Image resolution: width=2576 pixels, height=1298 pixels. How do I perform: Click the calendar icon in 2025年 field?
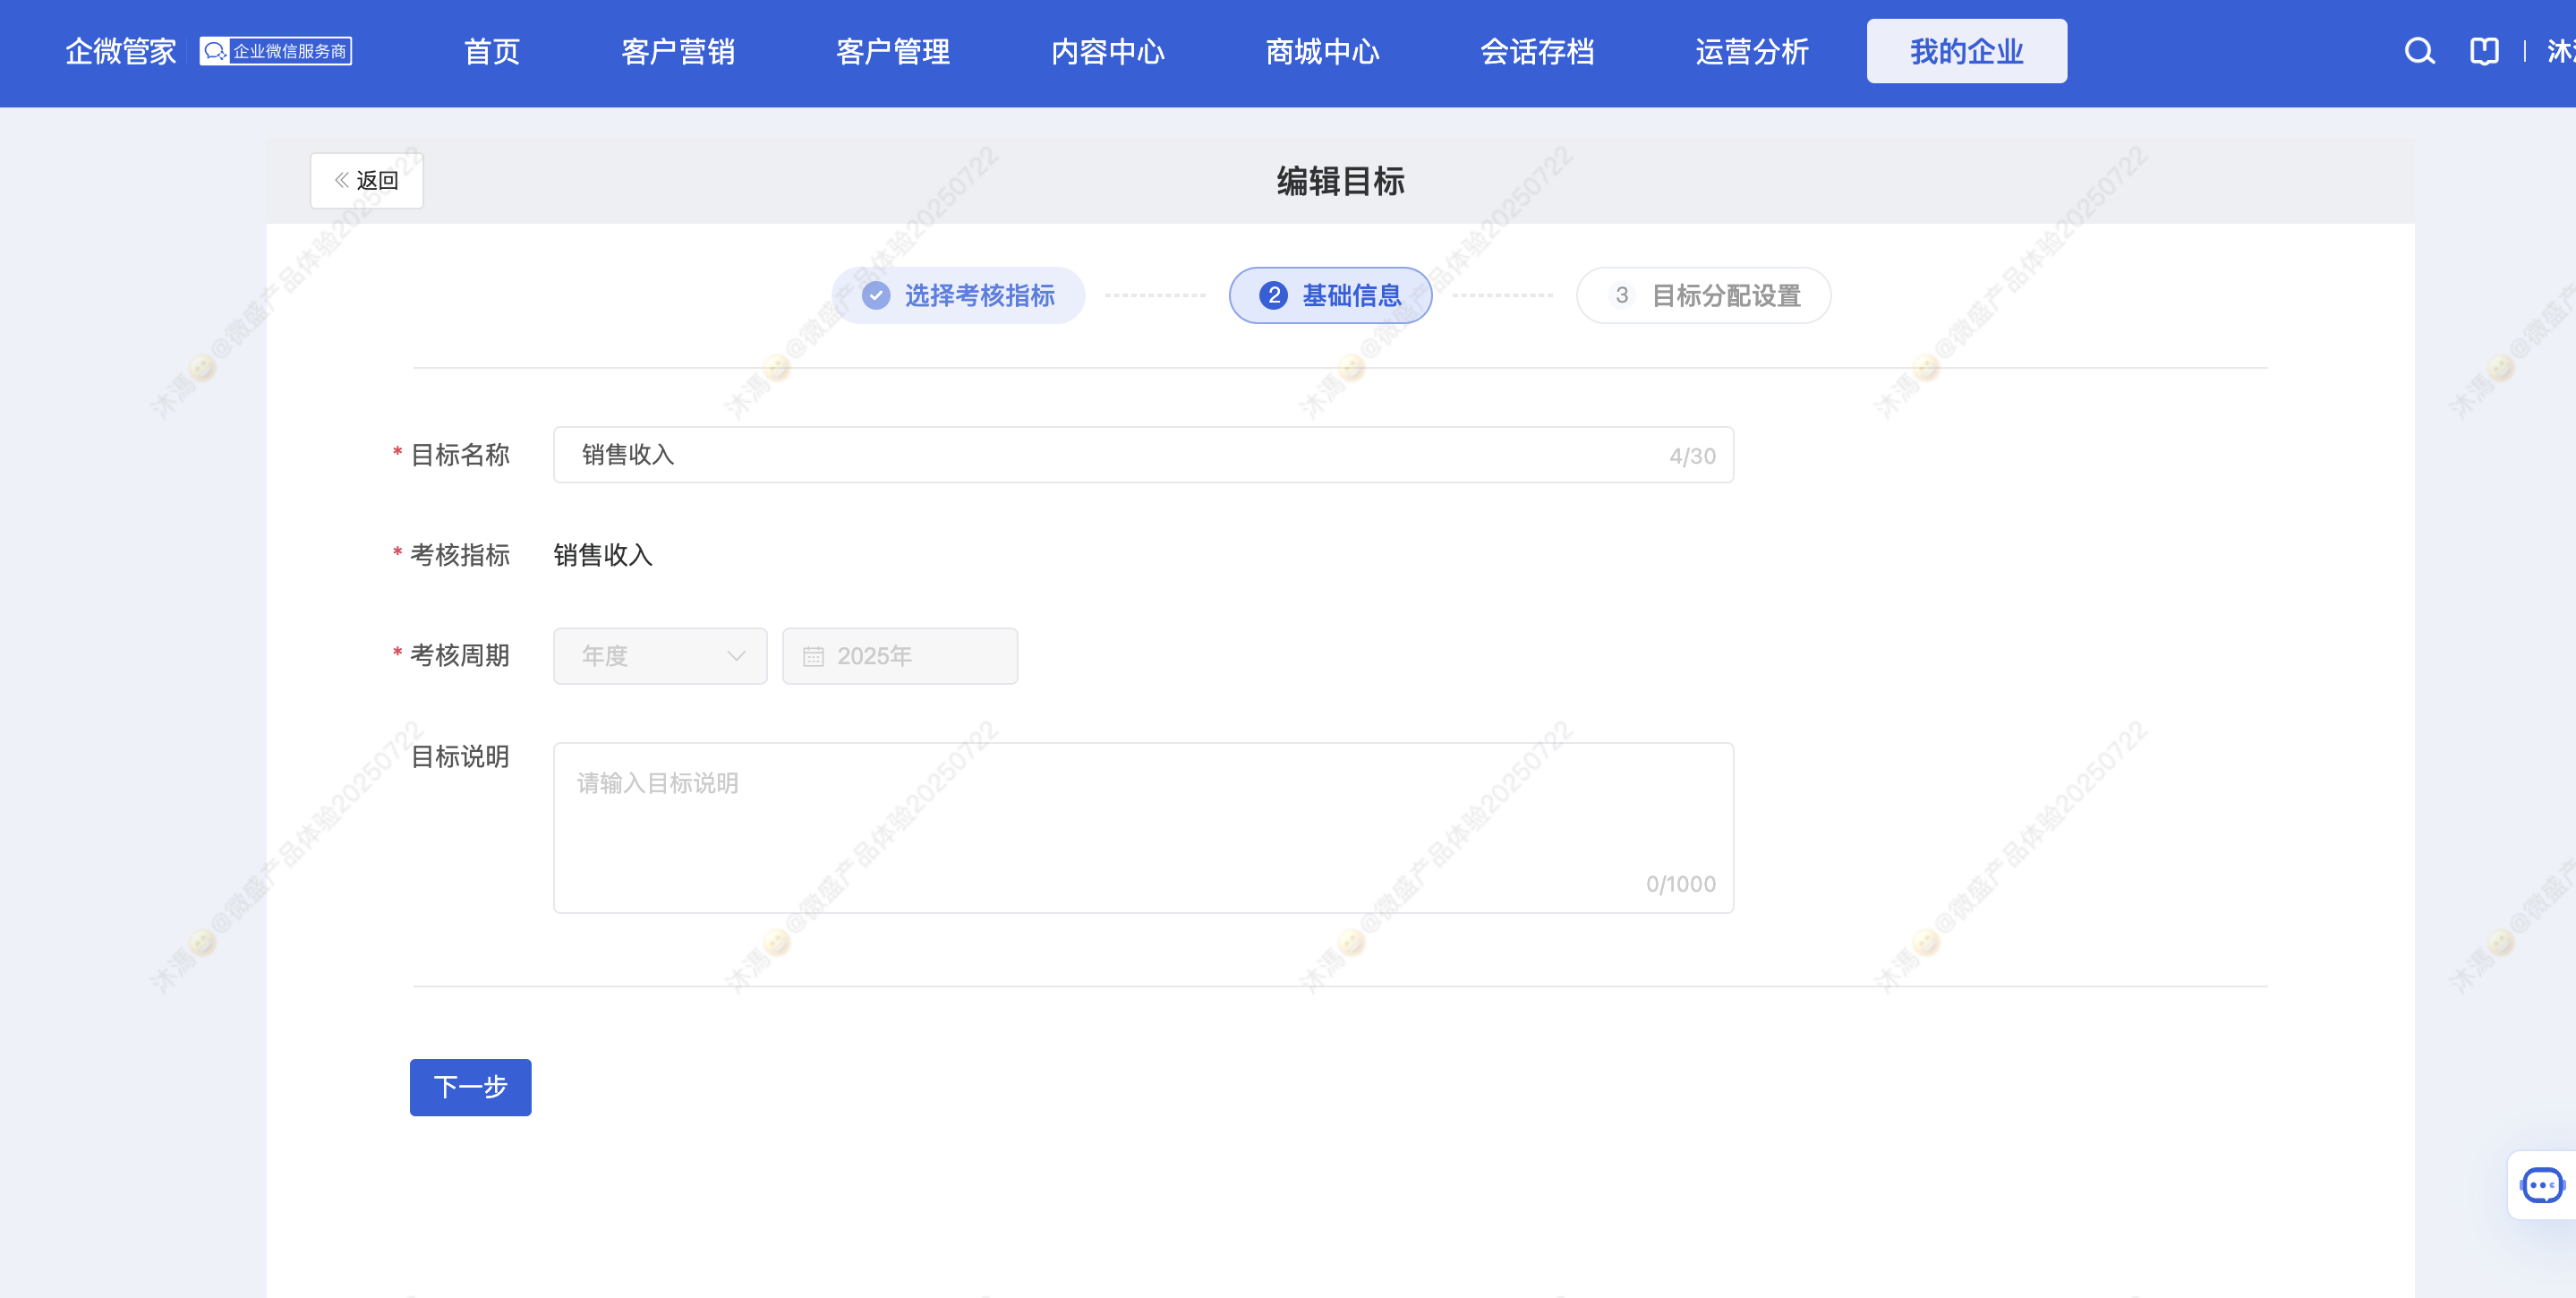[813, 656]
